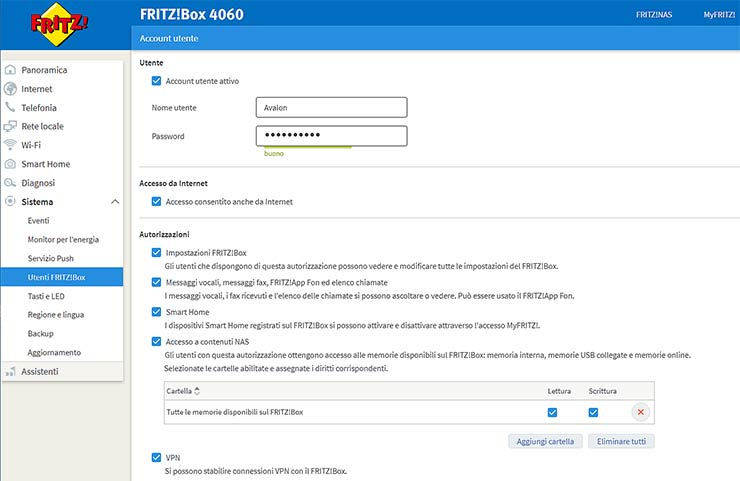Remove folder with red X icon
740x481 pixels.
[x=640, y=412]
